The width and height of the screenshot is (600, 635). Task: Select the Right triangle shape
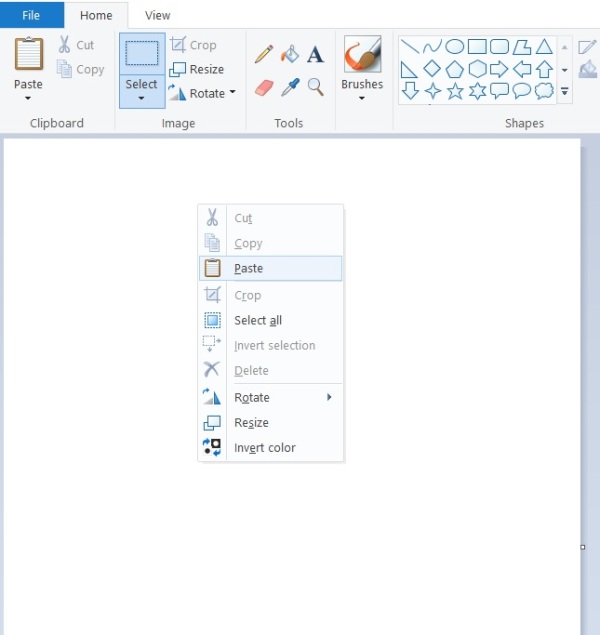tap(409, 70)
